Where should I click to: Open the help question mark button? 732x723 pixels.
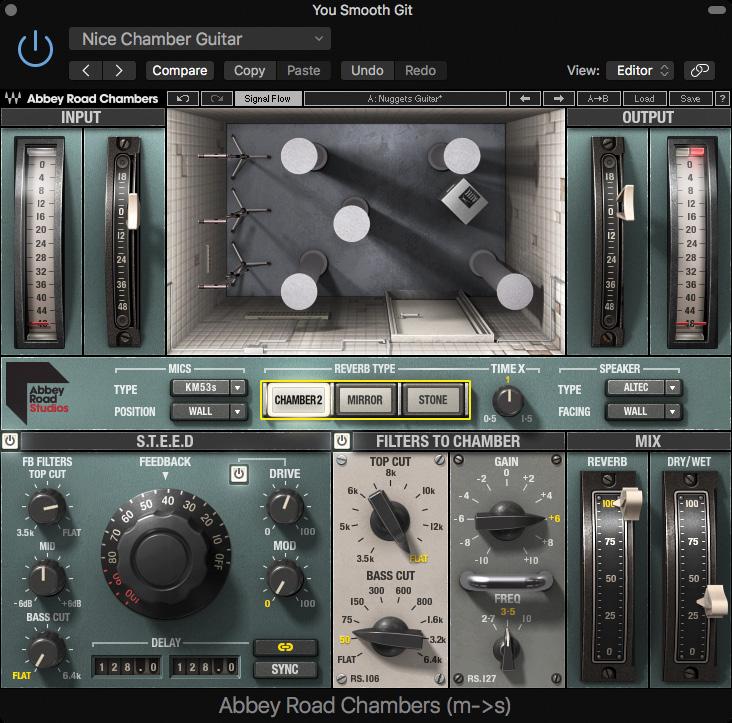pos(722,98)
